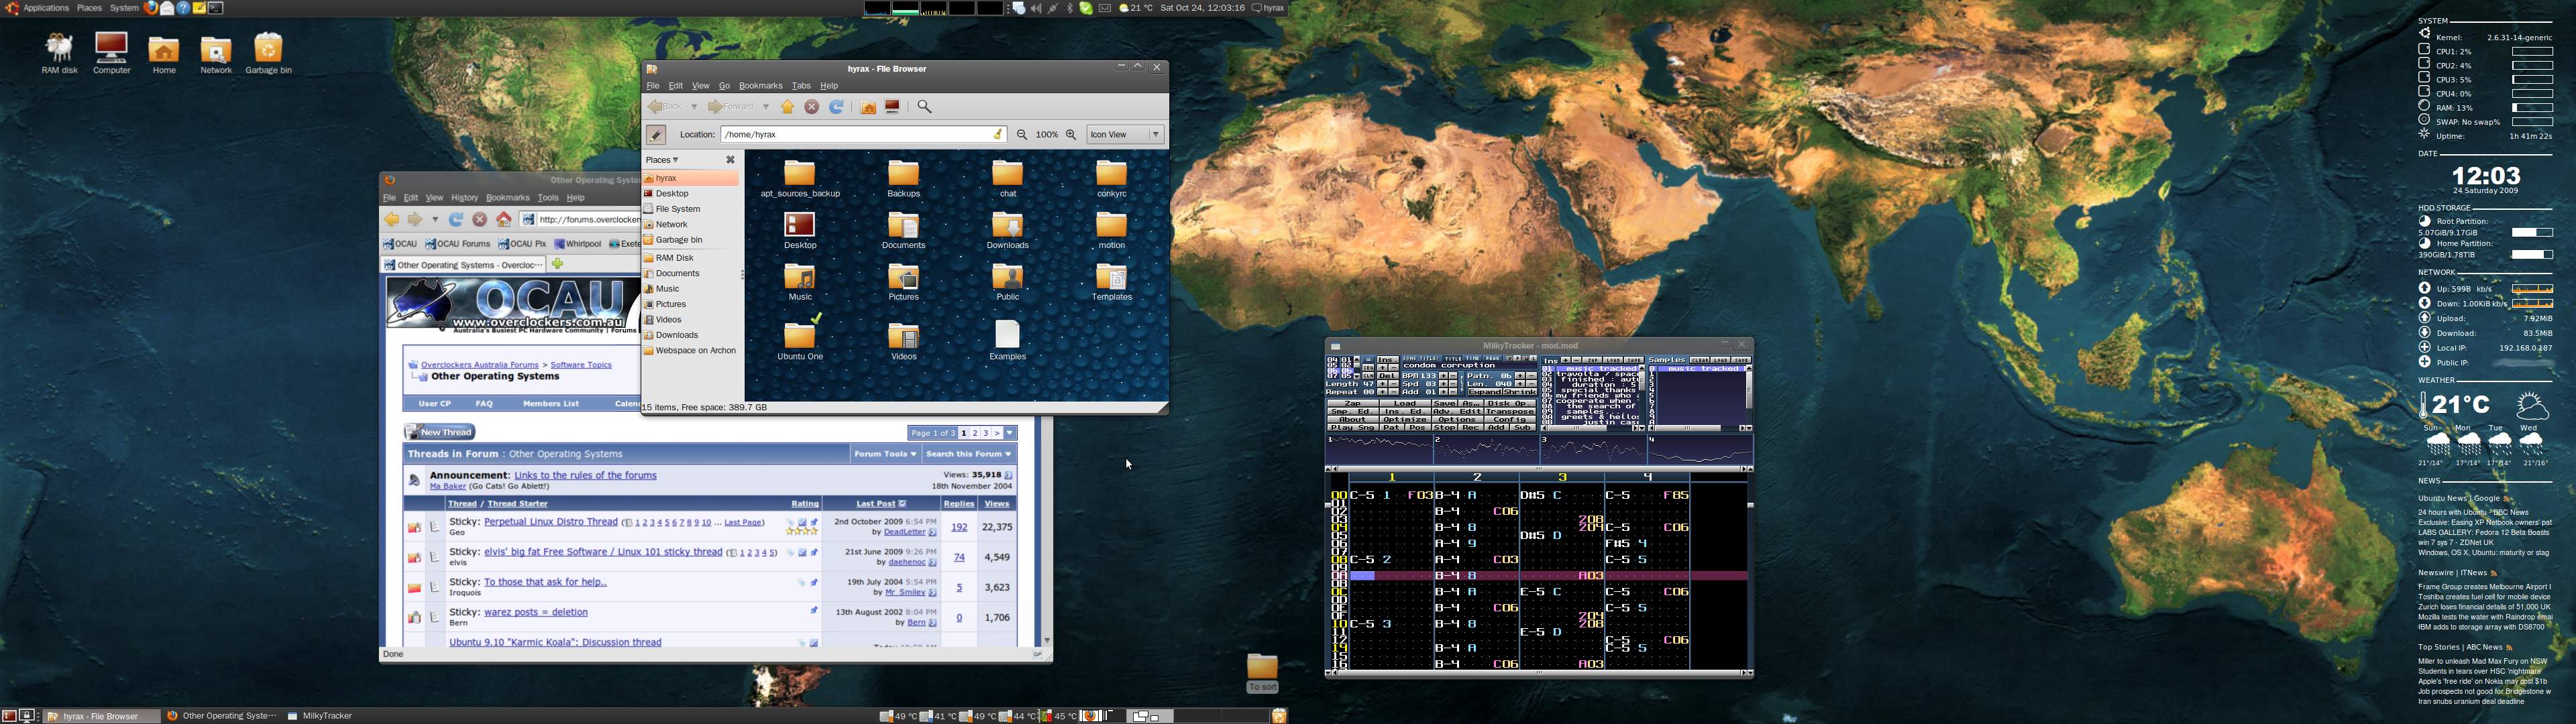The width and height of the screenshot is (2576, 724).
Task: Open the Search this Forum dropdown
Action: pyautogui.click(x=969, y=454)
